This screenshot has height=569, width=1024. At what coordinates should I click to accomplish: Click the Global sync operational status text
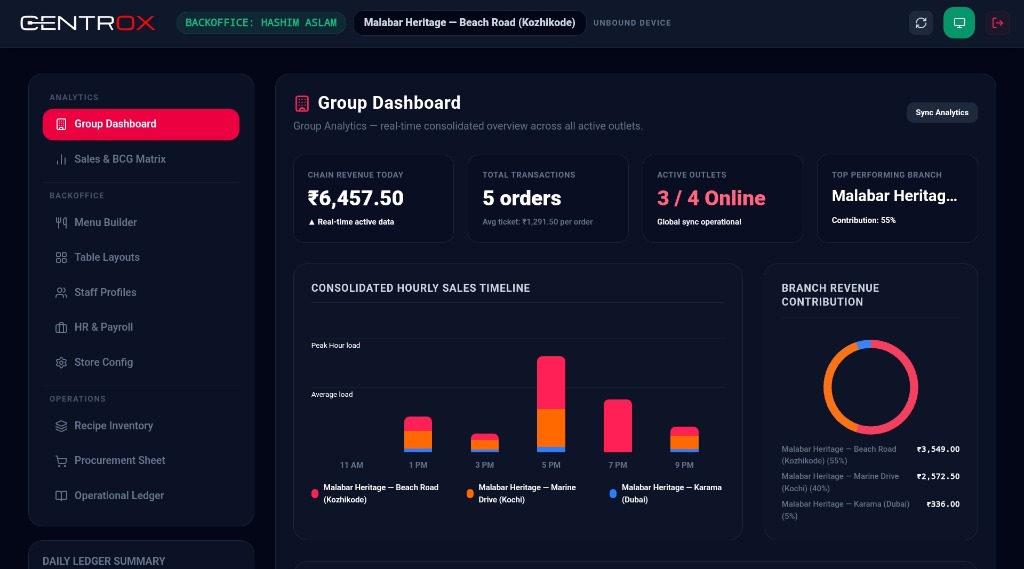click(699, 222)
